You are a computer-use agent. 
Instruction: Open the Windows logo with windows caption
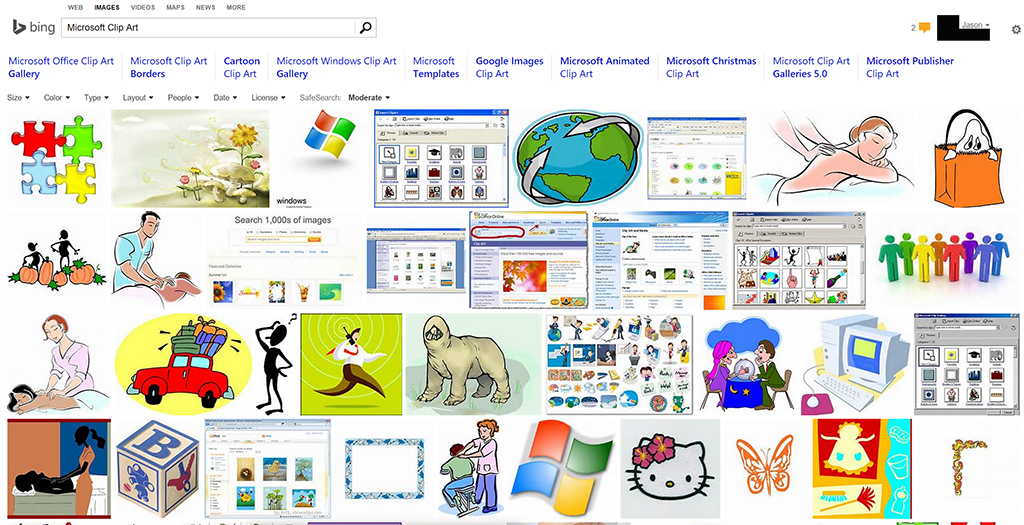pyautogui.click(x=321, y=159)
